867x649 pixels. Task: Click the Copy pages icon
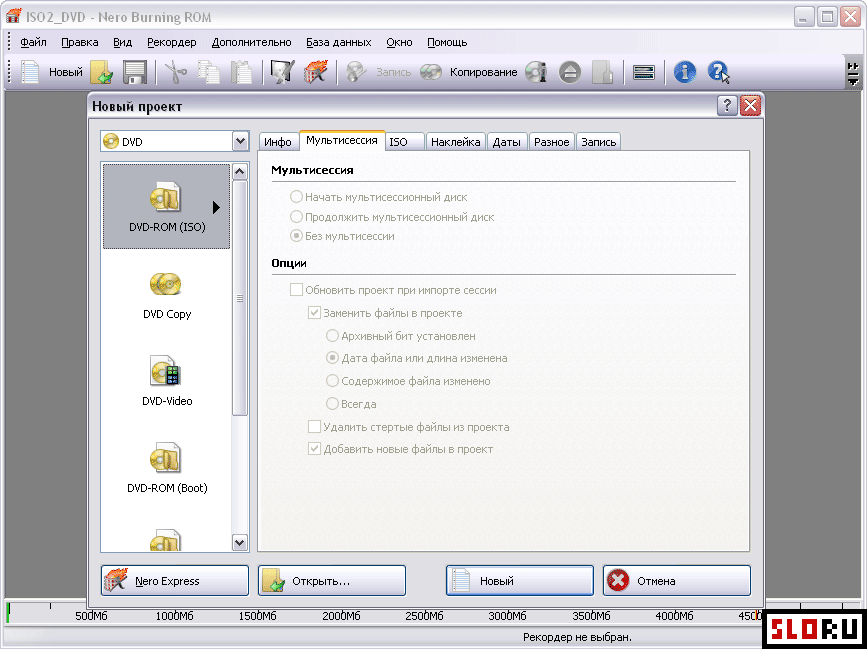(x=209, y=72)
